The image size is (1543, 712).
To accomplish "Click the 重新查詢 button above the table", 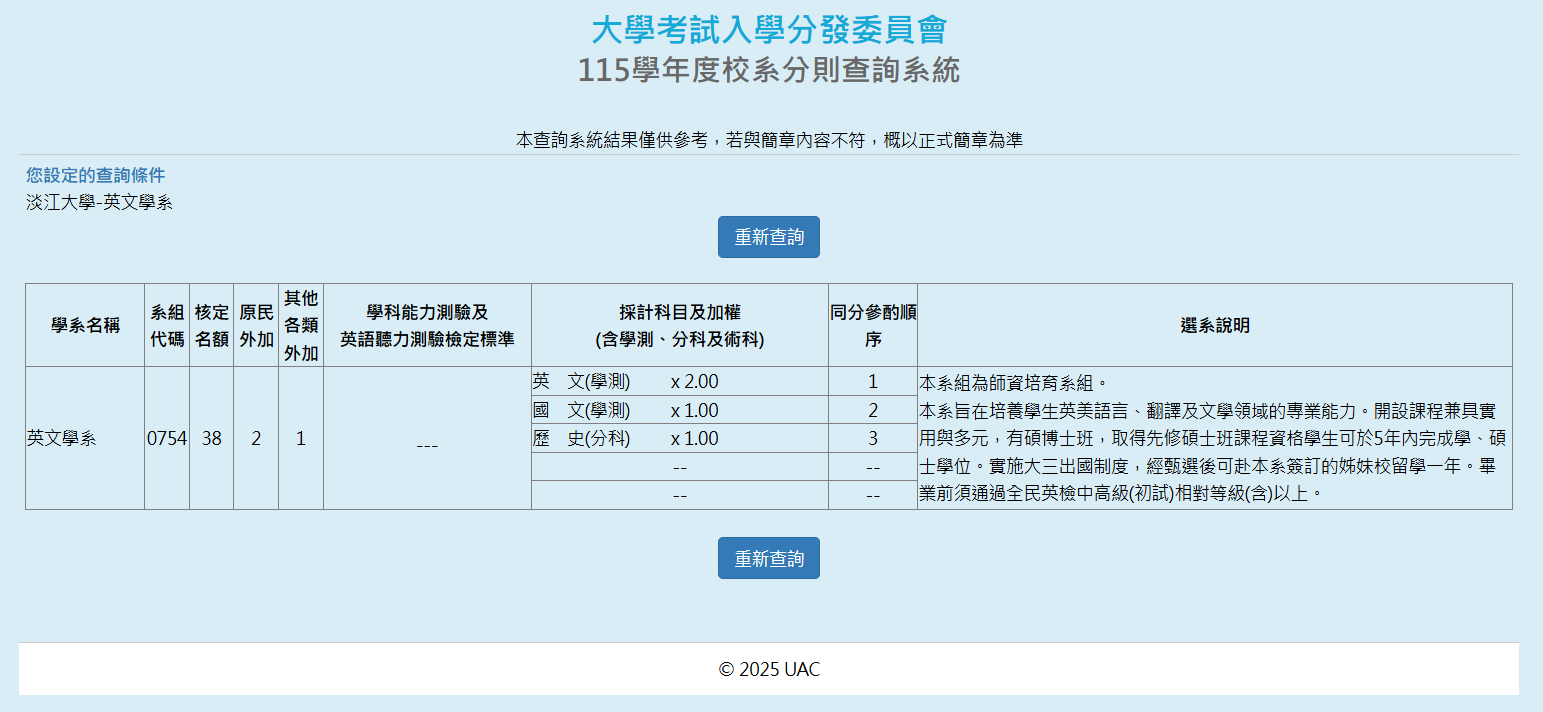I will click(x=768, y=237).
